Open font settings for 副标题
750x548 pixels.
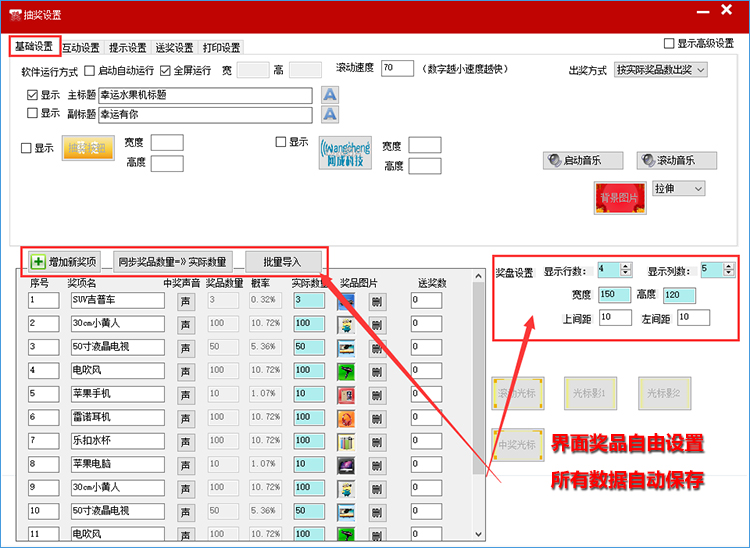tap(330, 115)
